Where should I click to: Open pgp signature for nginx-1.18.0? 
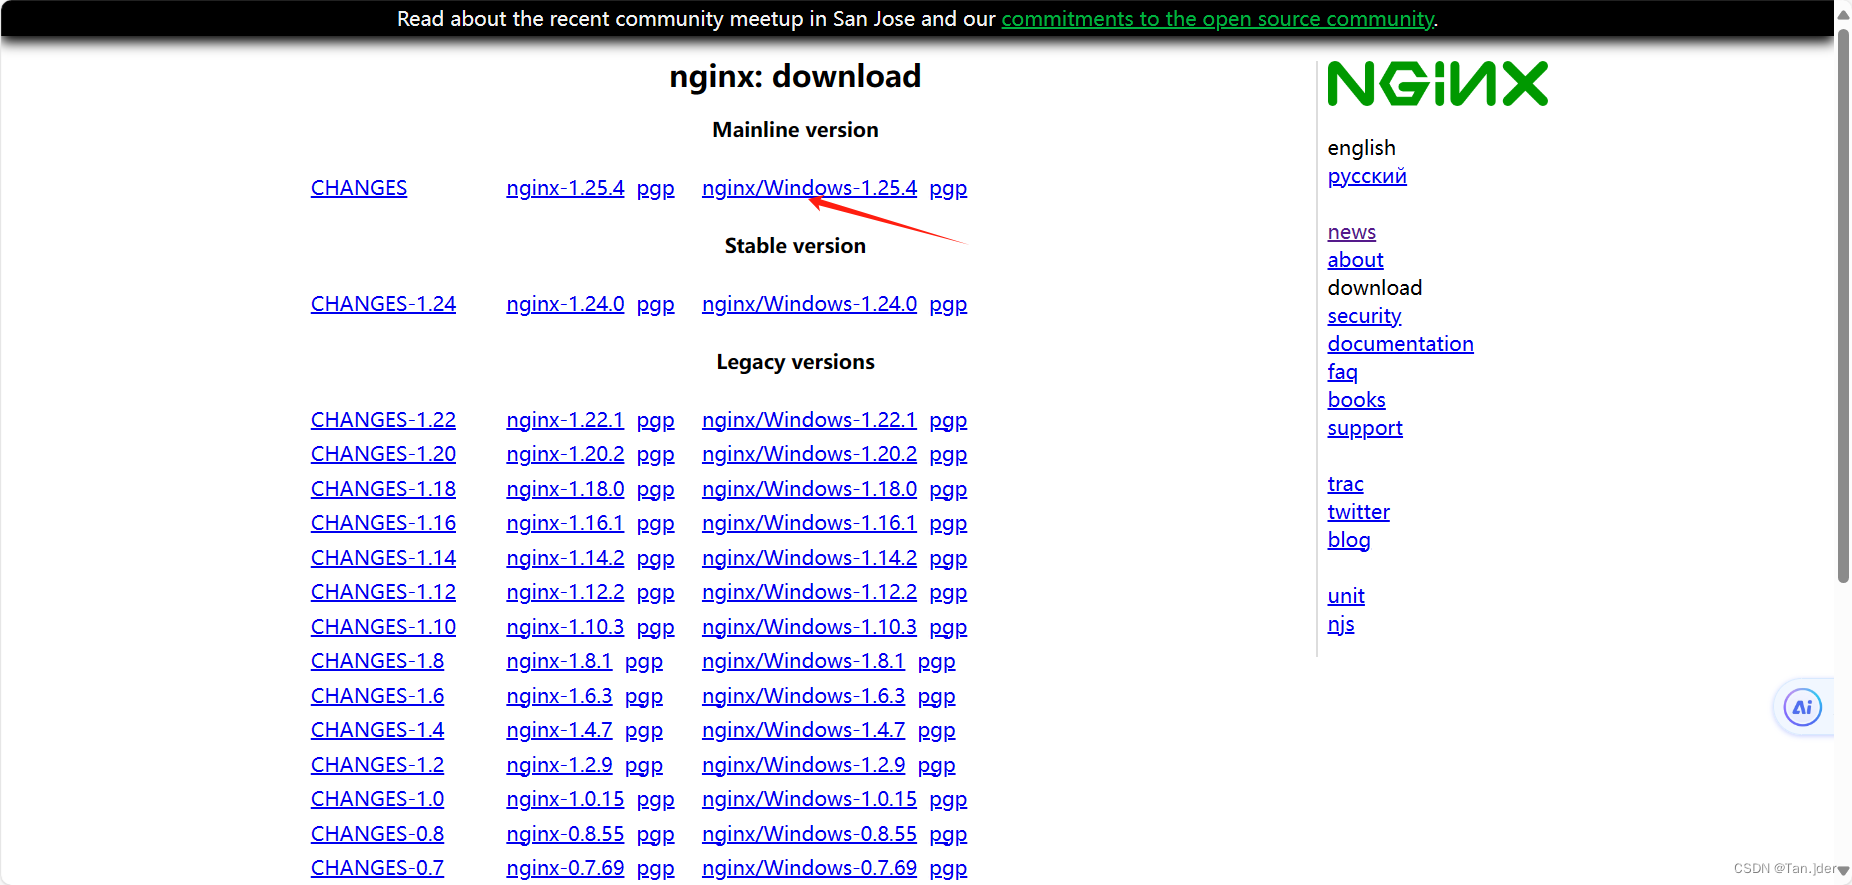(x=655, y=490)
